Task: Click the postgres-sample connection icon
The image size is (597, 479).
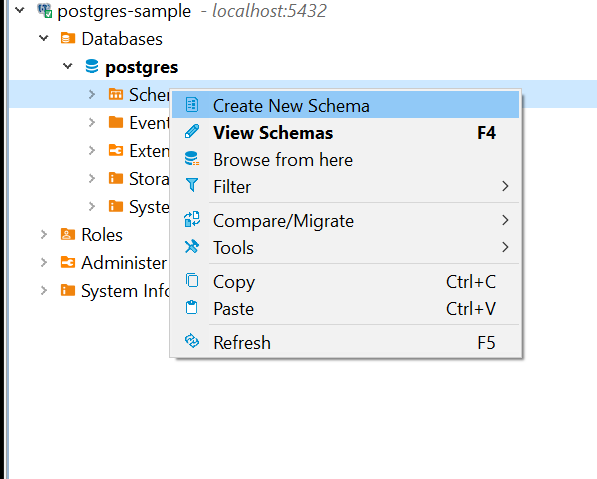Action: point(45,11)
